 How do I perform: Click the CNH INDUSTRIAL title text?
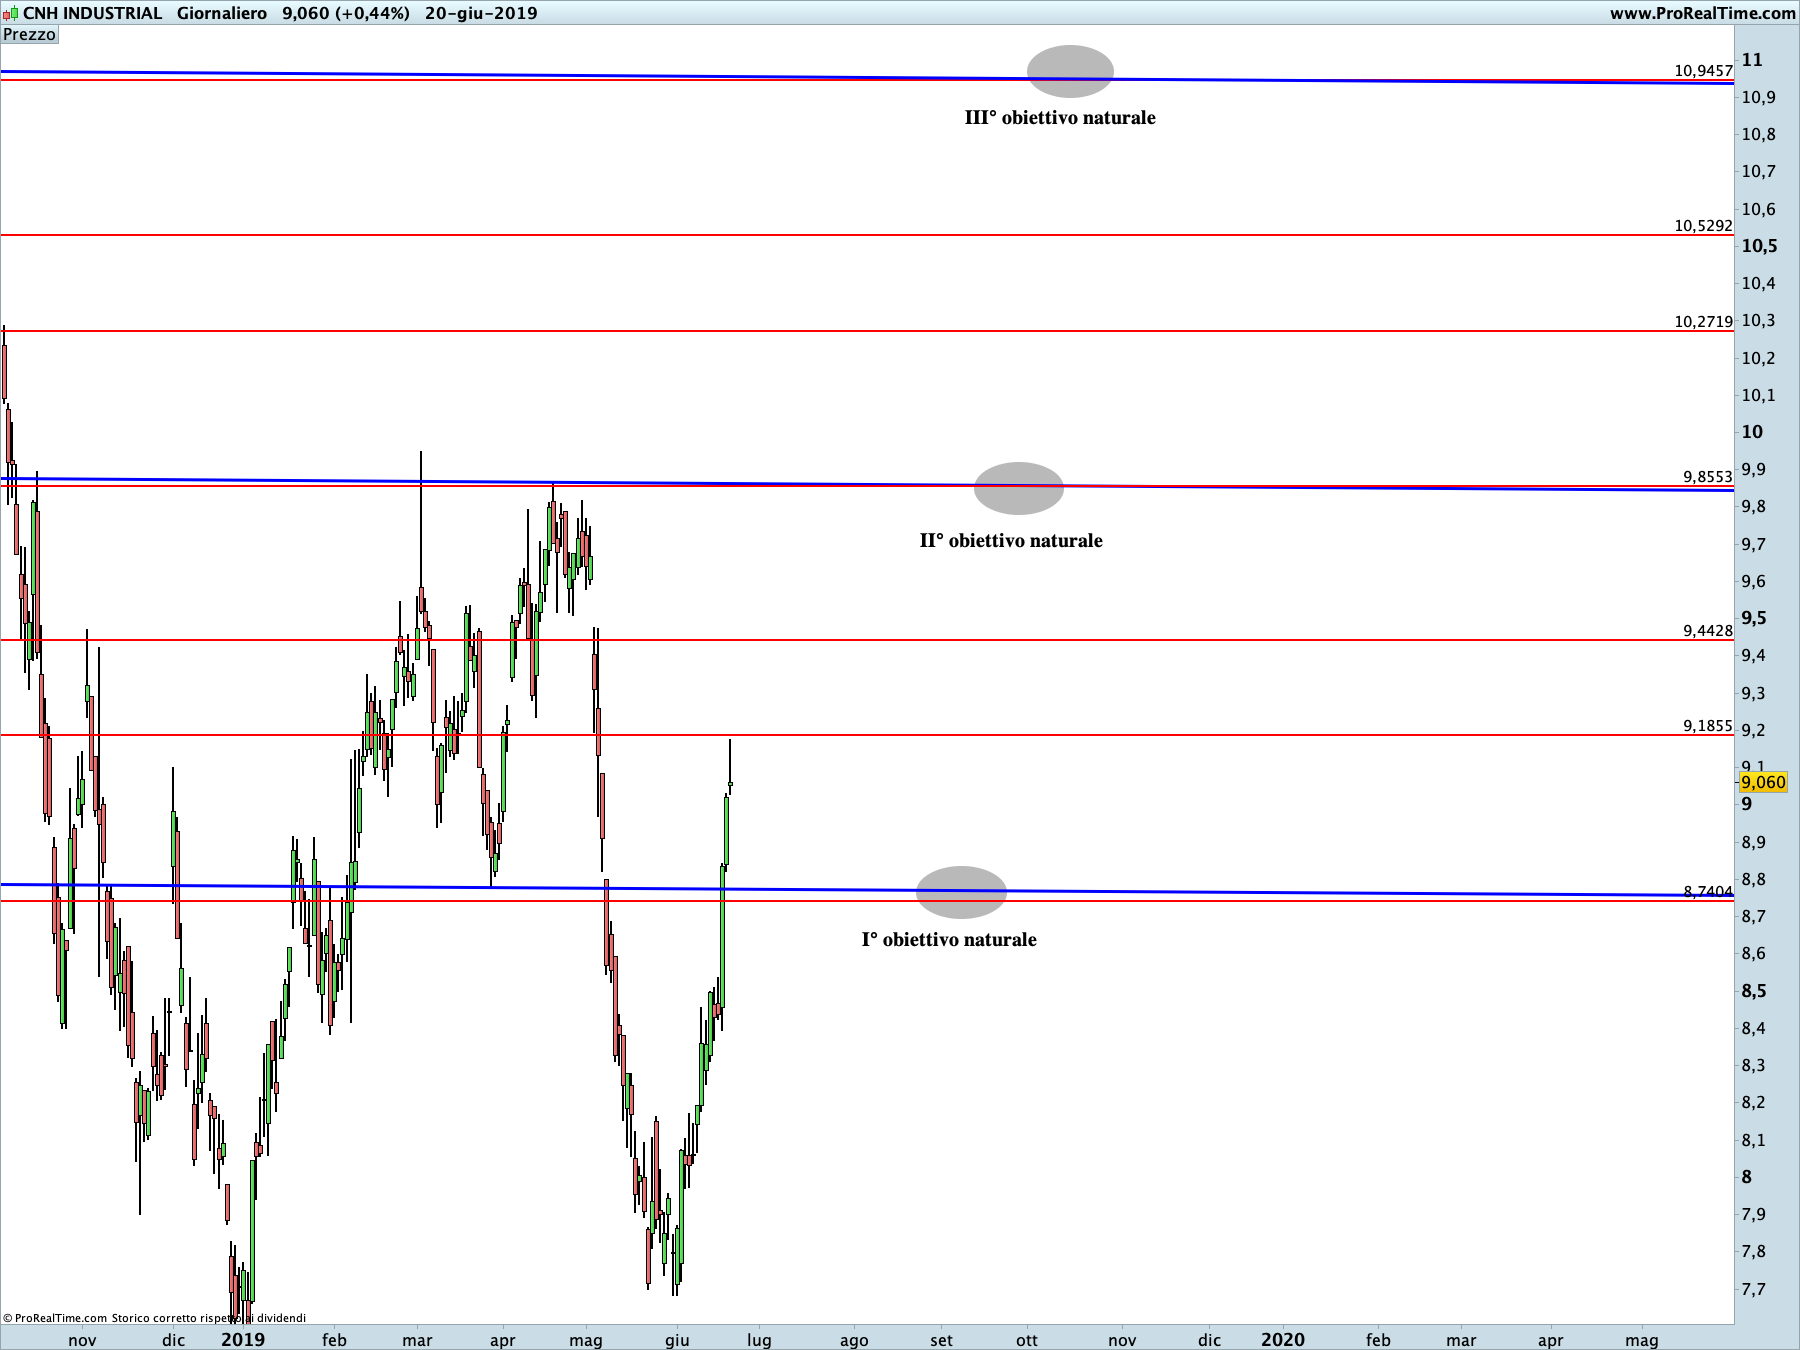(x=93, y=13)
